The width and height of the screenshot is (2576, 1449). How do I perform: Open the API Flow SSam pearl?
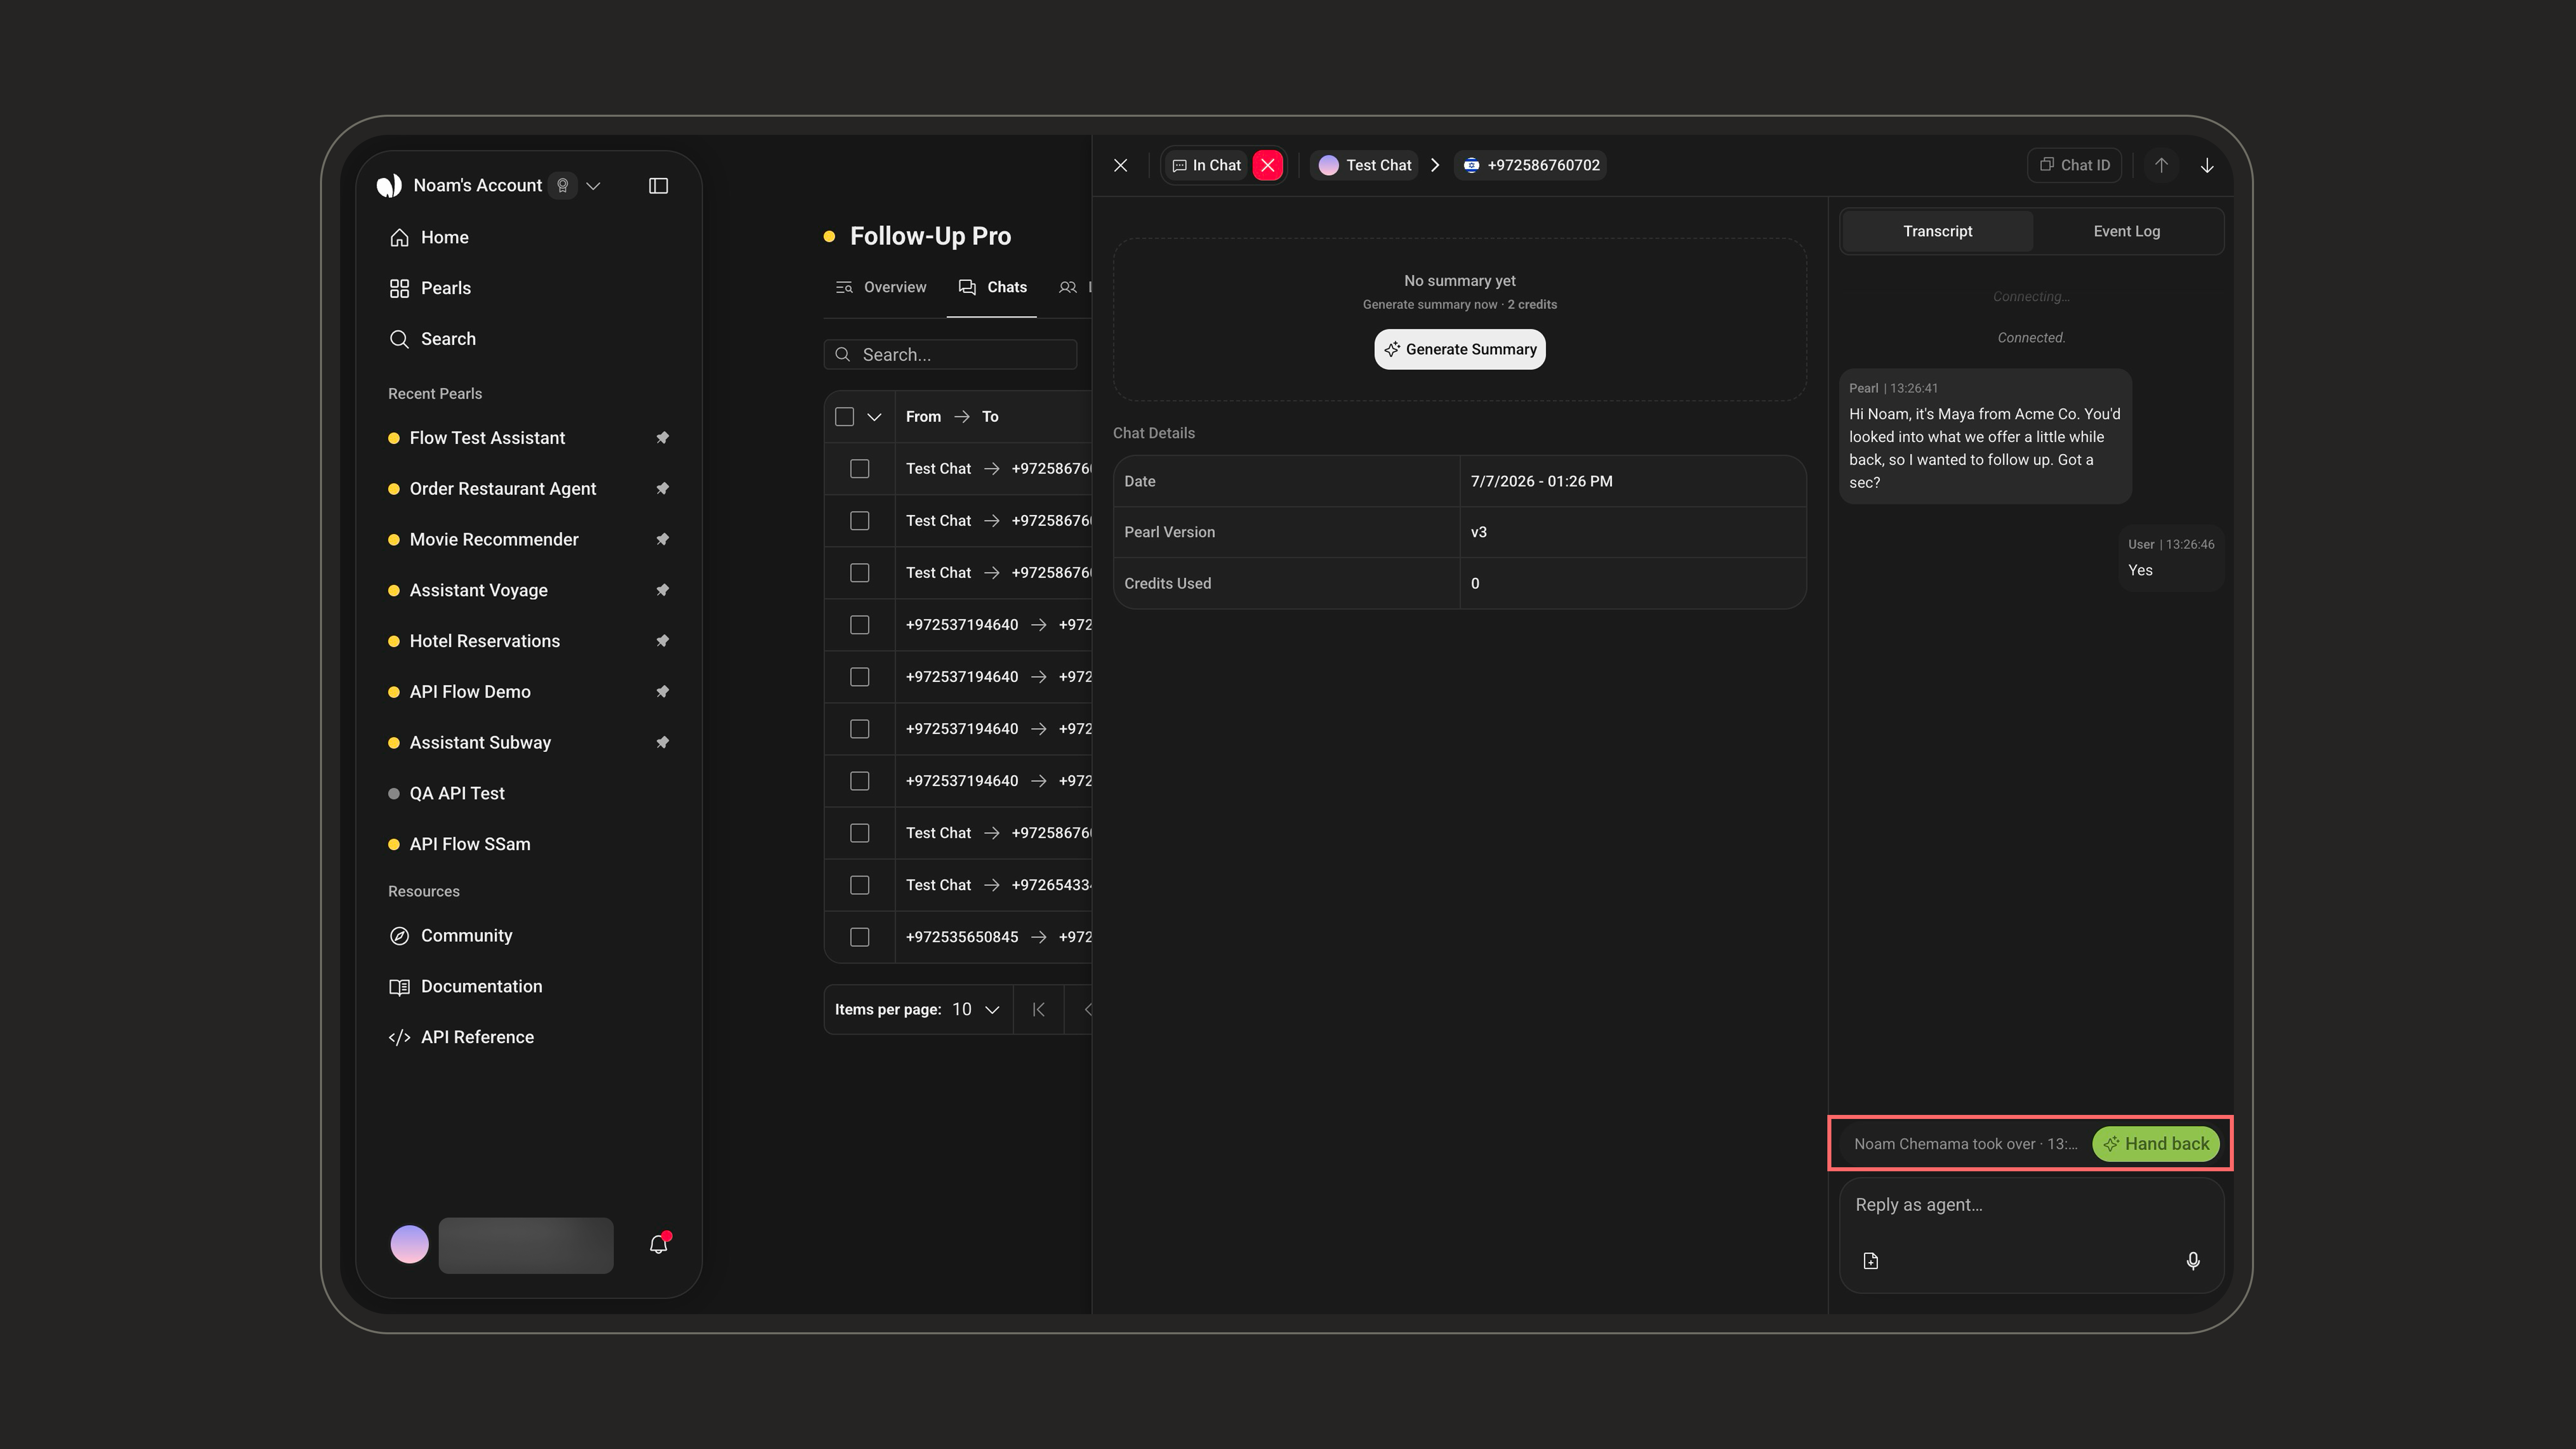coord(470,845)
